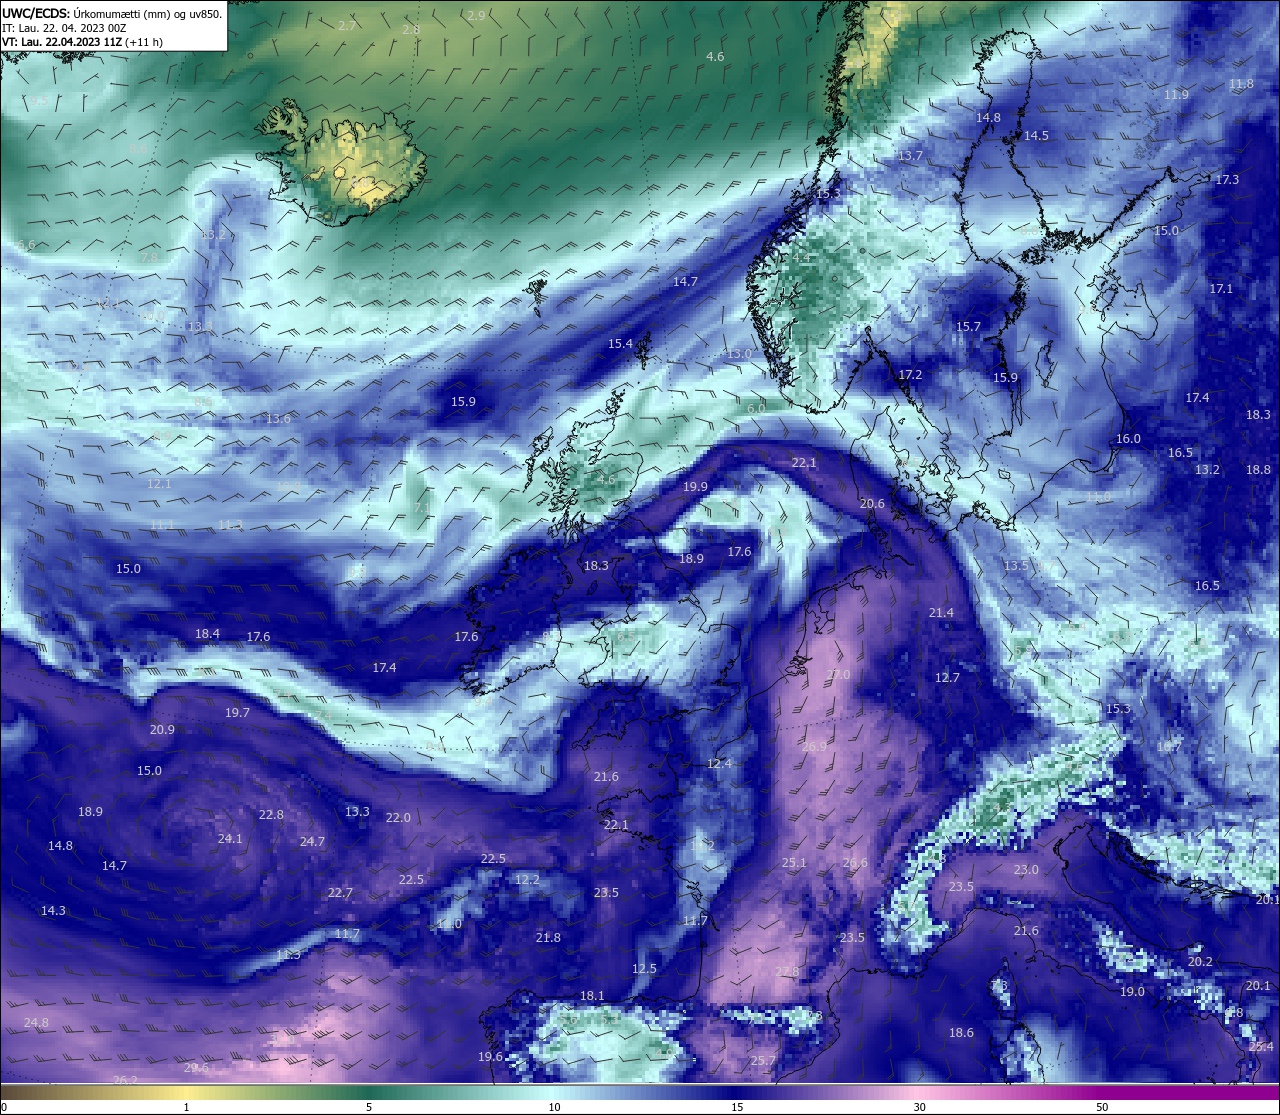Click the IT initial time line '22. 04. 2023 00Z'
1280x1115 pixels.
(x=64, y=28)
